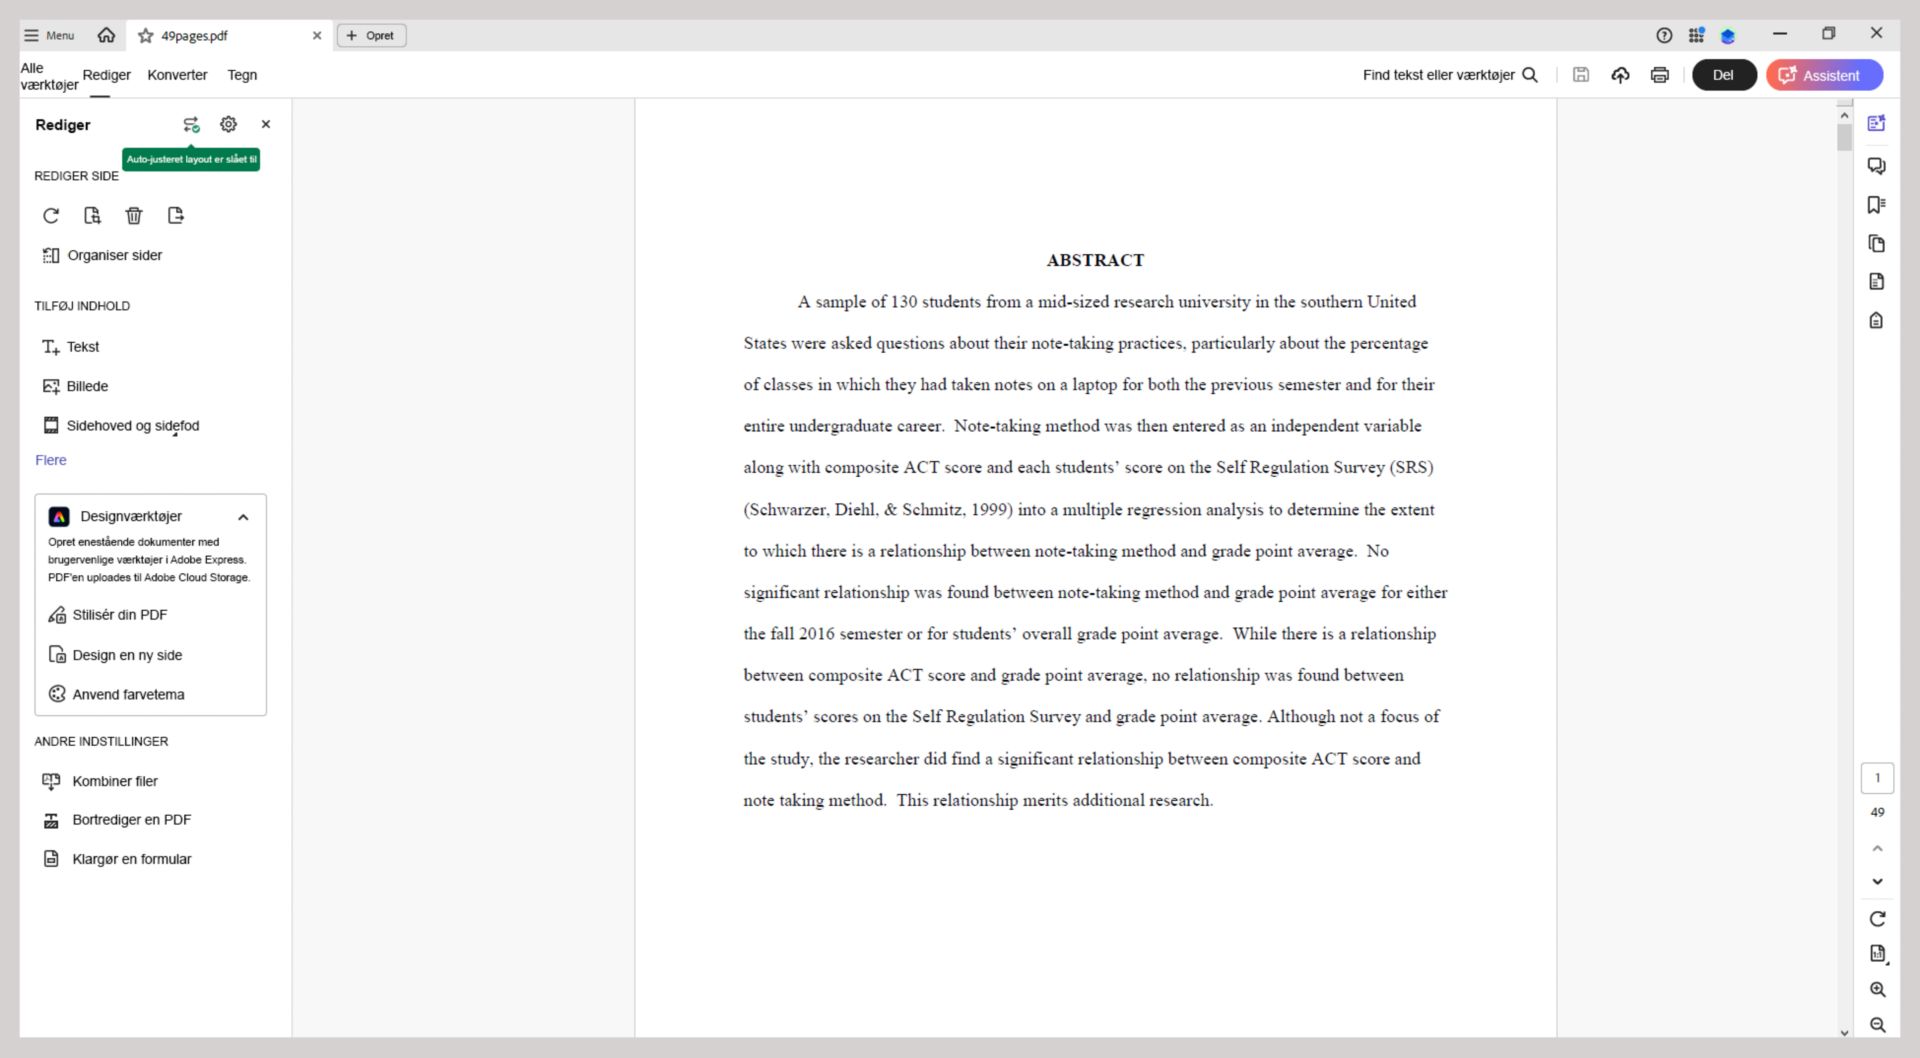Add Billede image tool
Viewport: 1920px width, 1058px height.
(x=75, y=386)
